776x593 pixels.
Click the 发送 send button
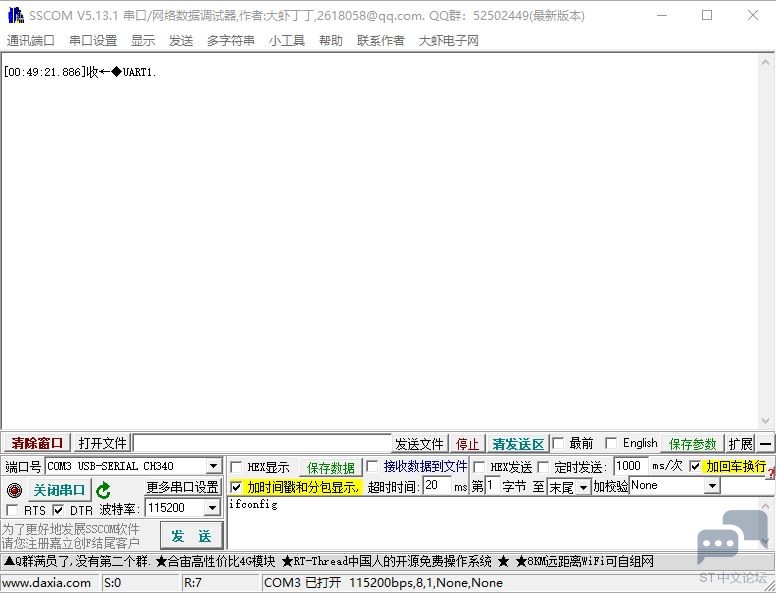[192, 536]
